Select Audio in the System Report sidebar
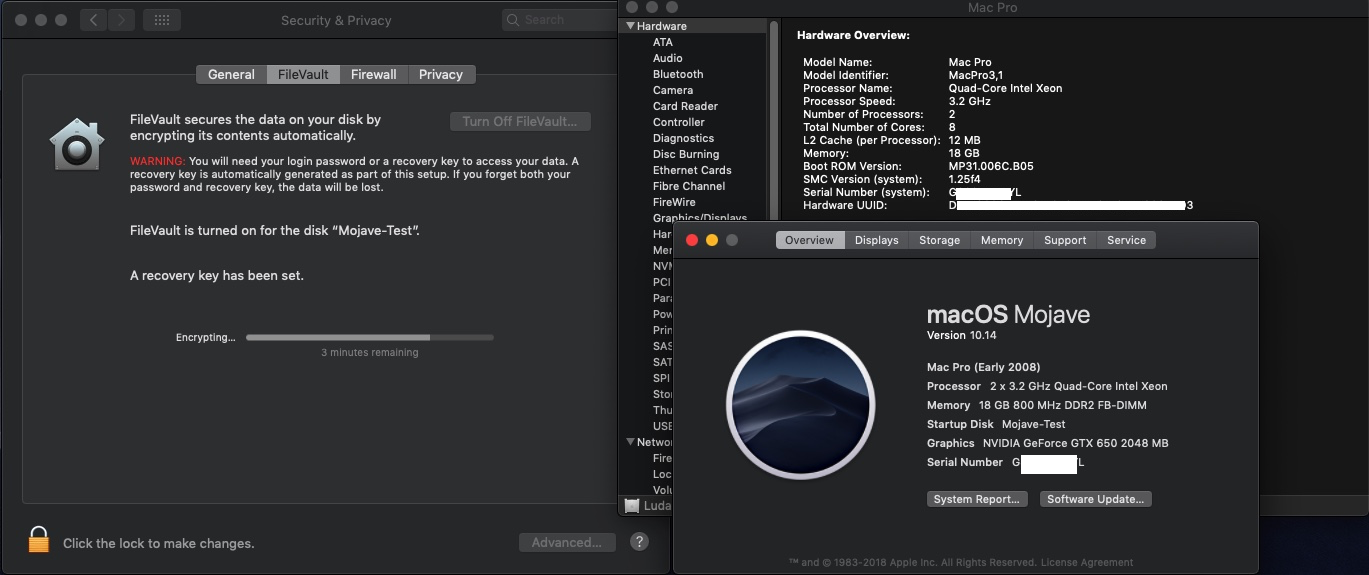Image resolution: width=1369 pixels, height=575 pixels. pyautogui.click(x=668, y=58)
